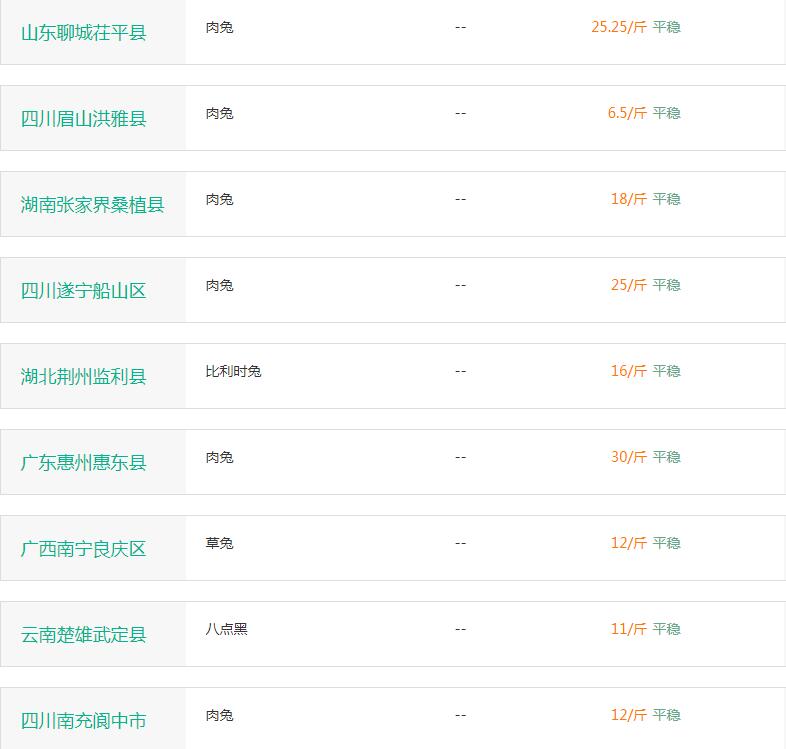Viewport: 786px width, 749px height.
Task: Open the 山东聊城茌平县 location link
Action: 84,33
